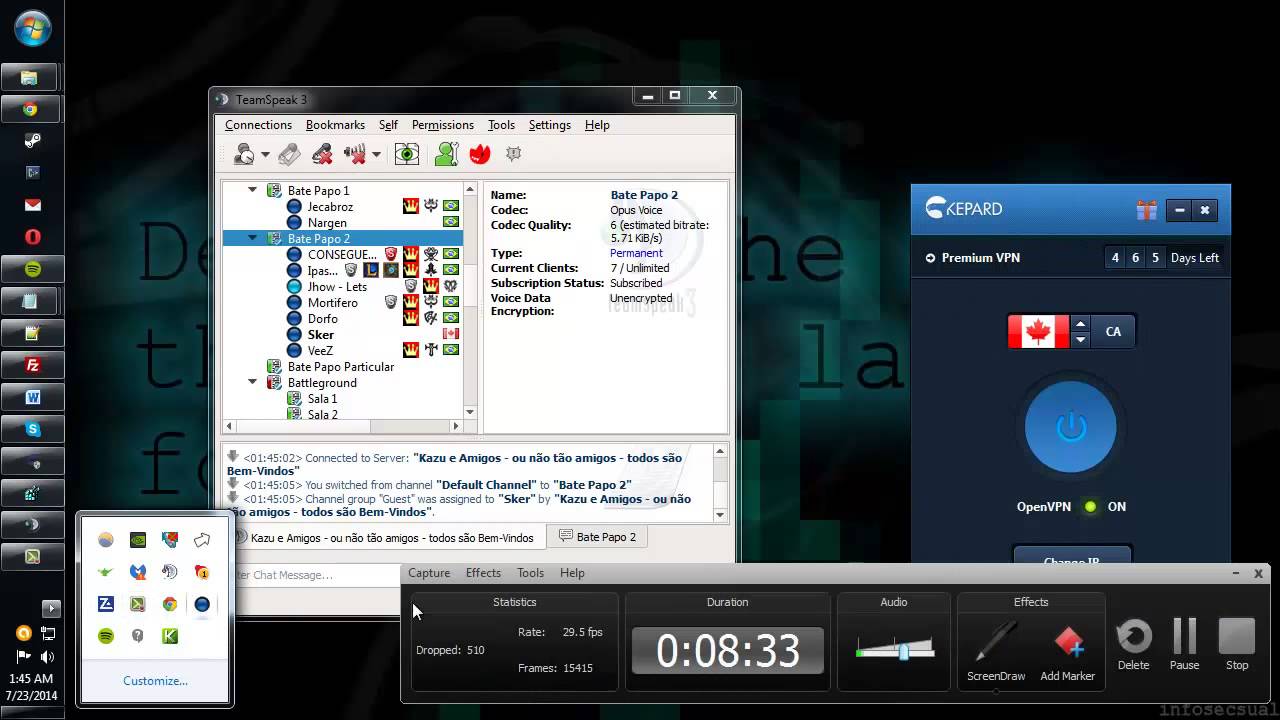1280x720 pixels.
Task: Open the Effects menu in recorder
Action: pyautogui.click(x=483, y=573)
